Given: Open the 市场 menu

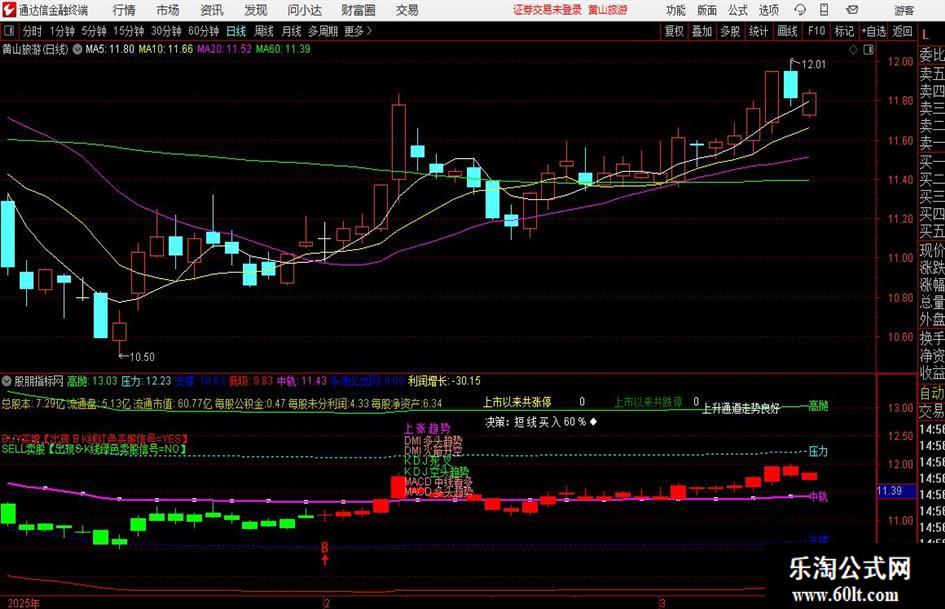Looking at the screenshot, I should click(x=168, y=10).
